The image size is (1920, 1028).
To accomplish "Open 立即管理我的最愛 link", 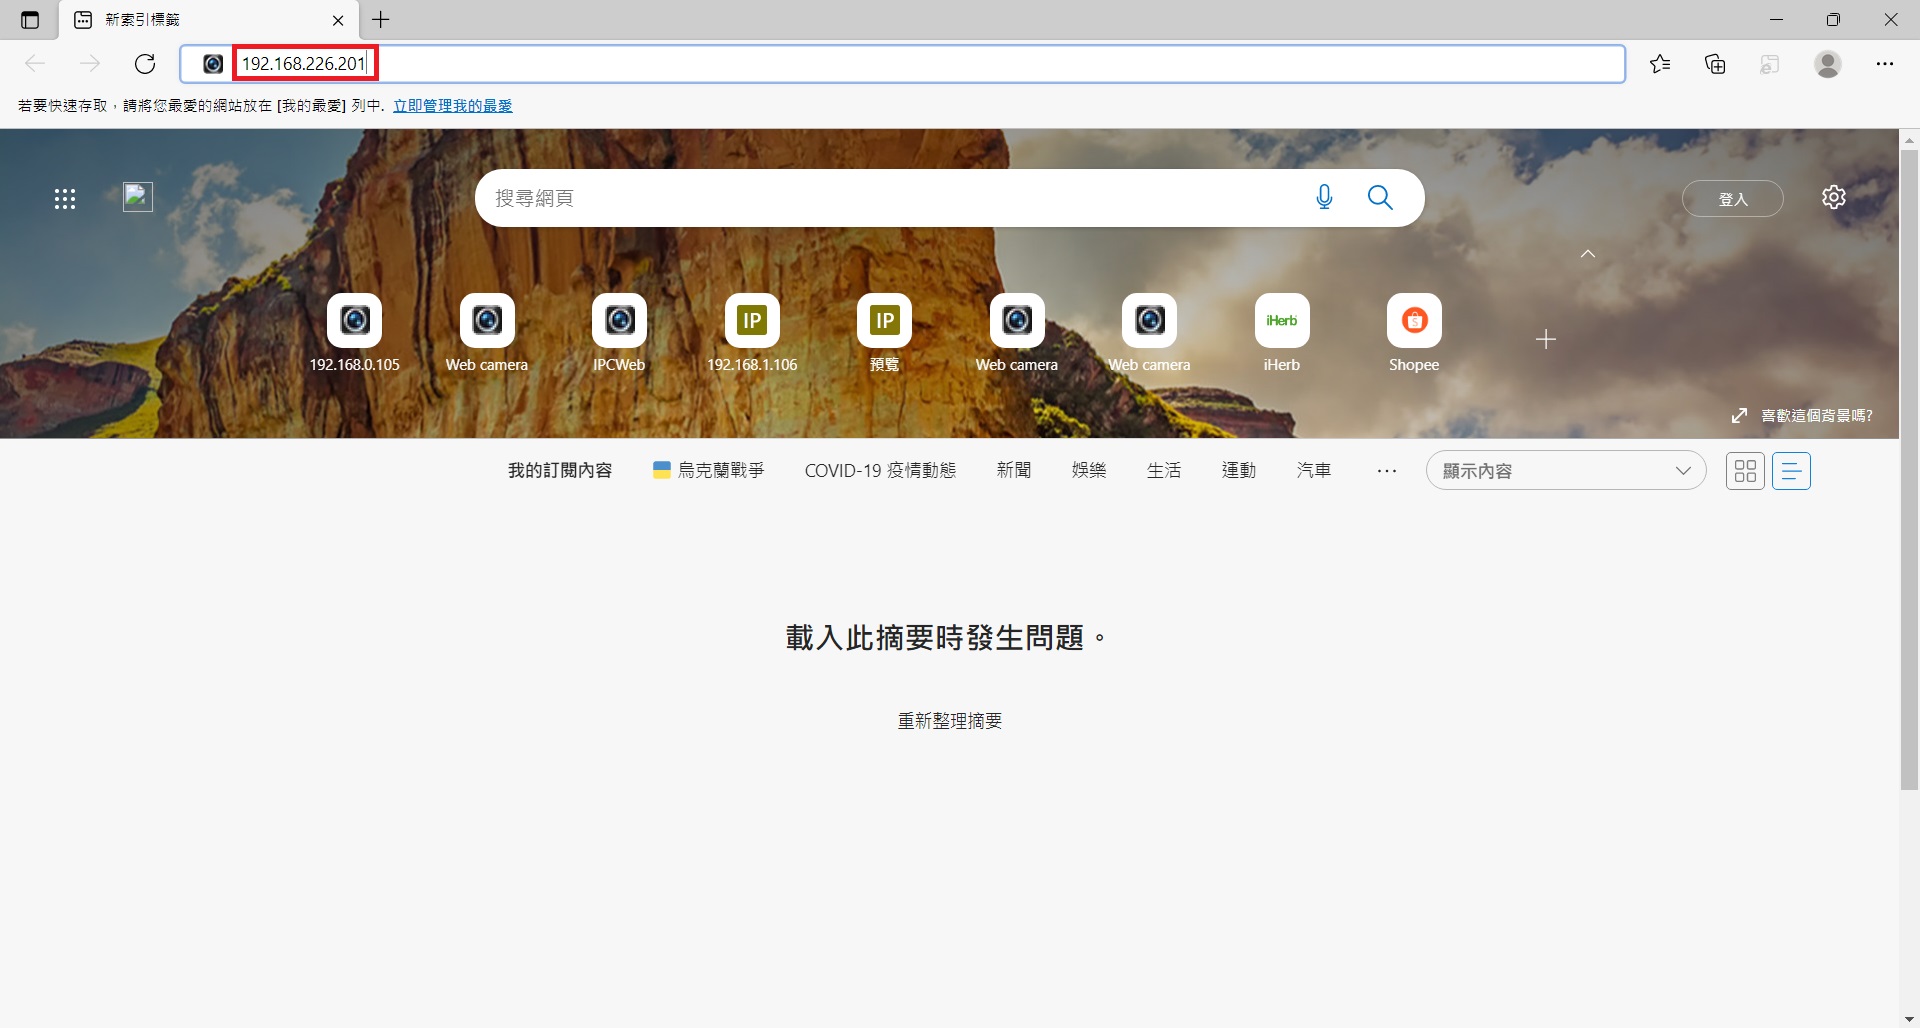I will pyautogui.click(x=452, y=106).
